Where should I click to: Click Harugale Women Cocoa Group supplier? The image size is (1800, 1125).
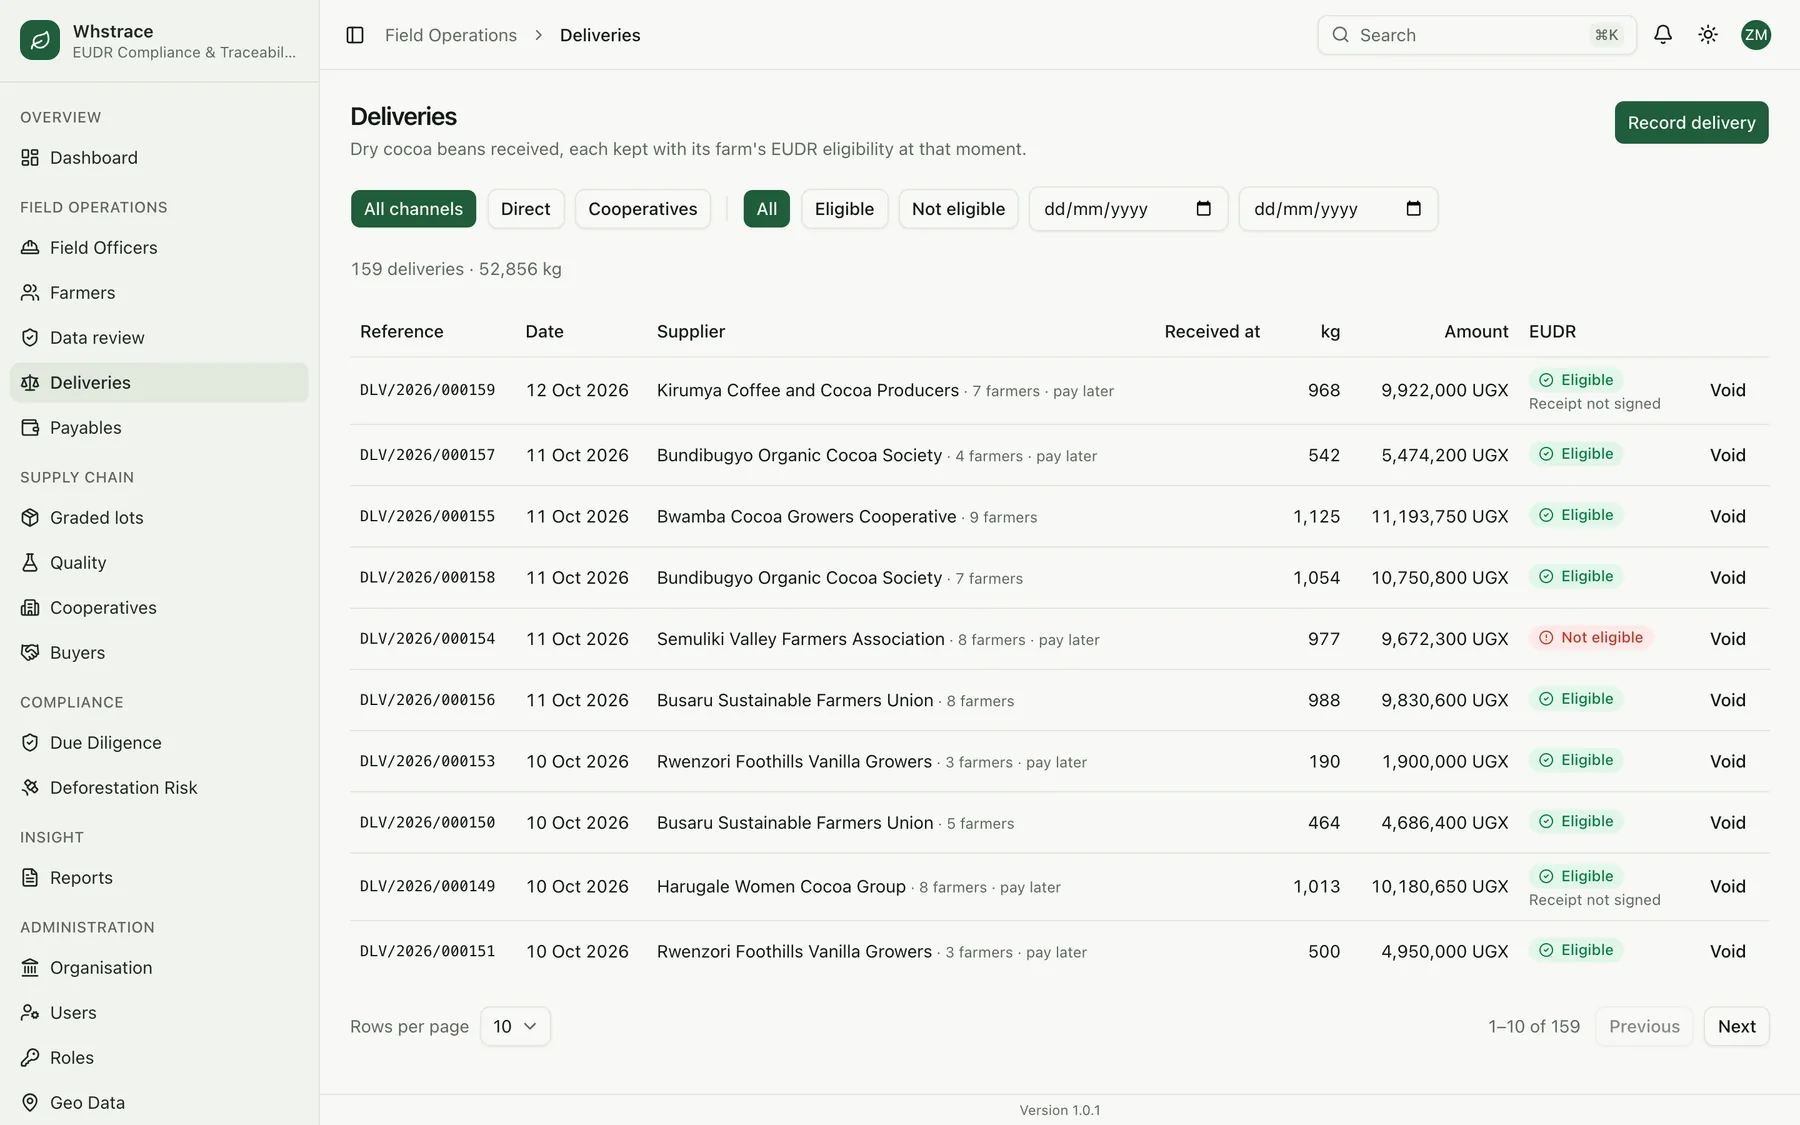coord(781,887)
